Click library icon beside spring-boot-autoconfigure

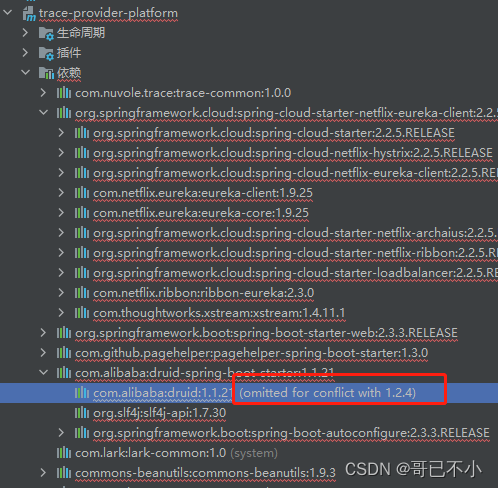pos(82,433)
